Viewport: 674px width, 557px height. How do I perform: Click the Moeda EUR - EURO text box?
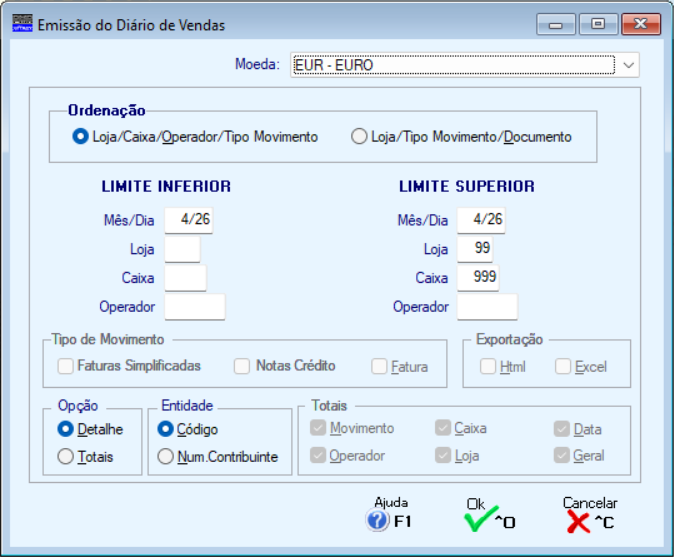(x=451, y=66)
